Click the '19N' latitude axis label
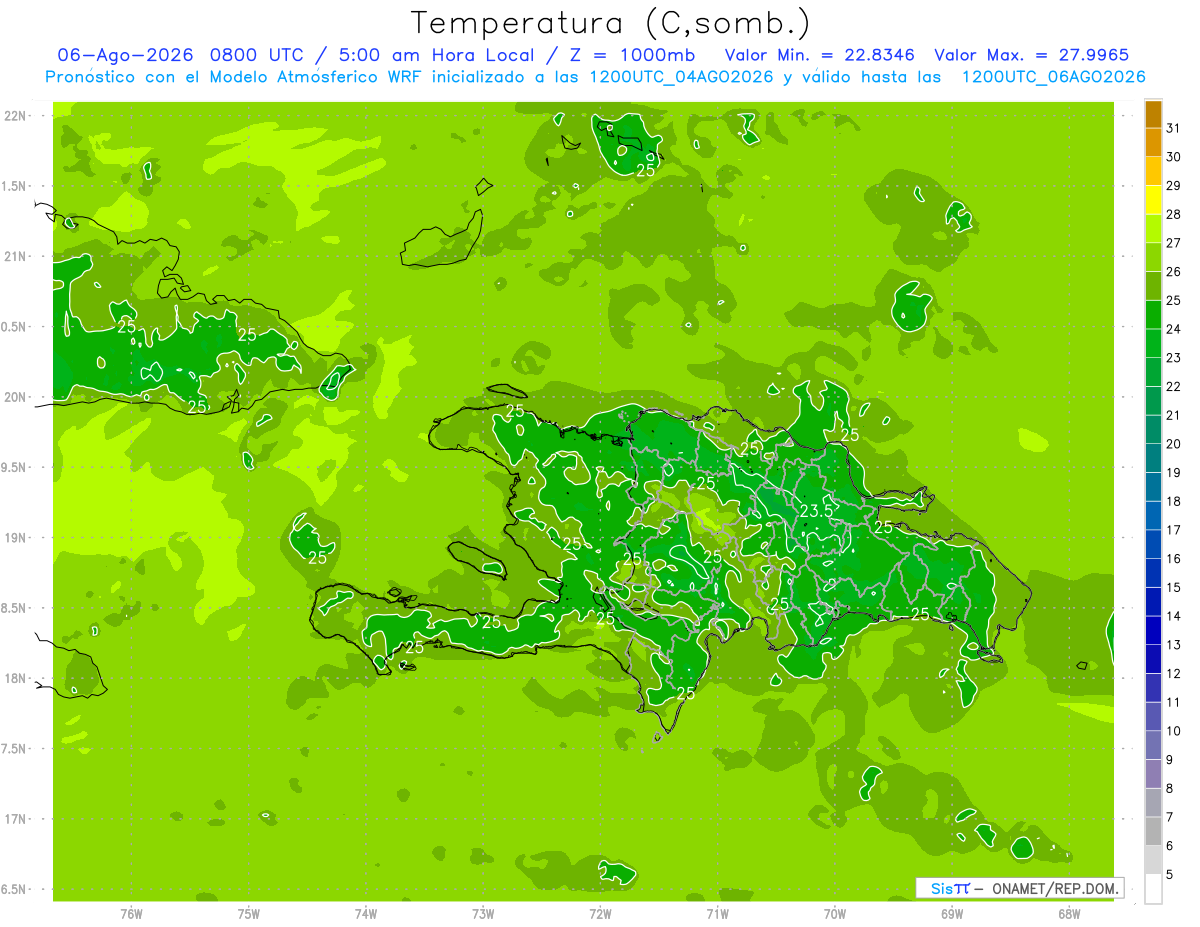This screenshot has width=1200, height=927. pos(16,537)
